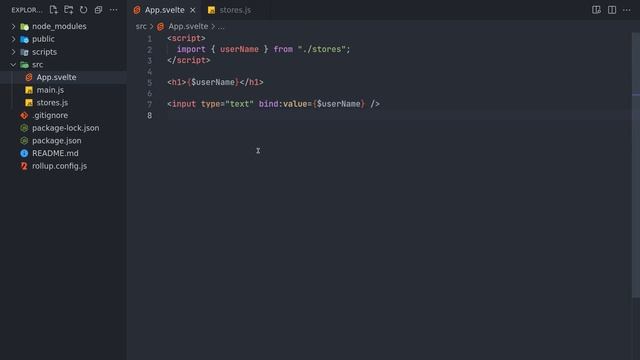Click src in the breadcrumb path
Screen dimensions: 640x360
(x=141, y=27)
